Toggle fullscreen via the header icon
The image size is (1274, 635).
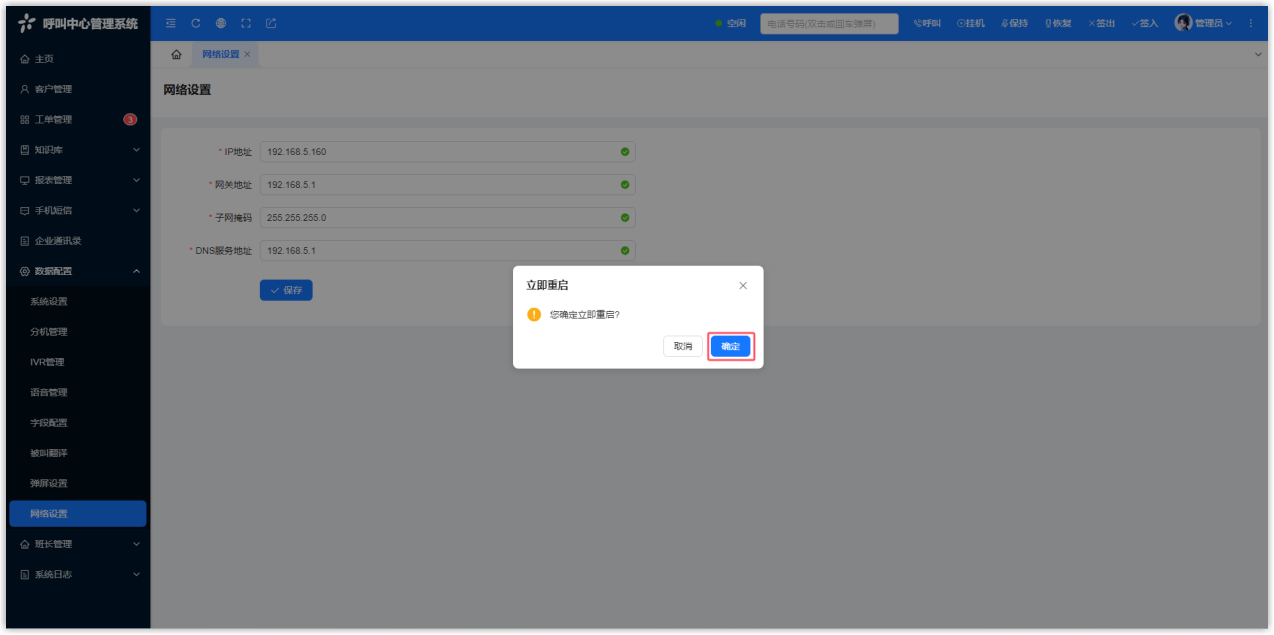(246, 23)
